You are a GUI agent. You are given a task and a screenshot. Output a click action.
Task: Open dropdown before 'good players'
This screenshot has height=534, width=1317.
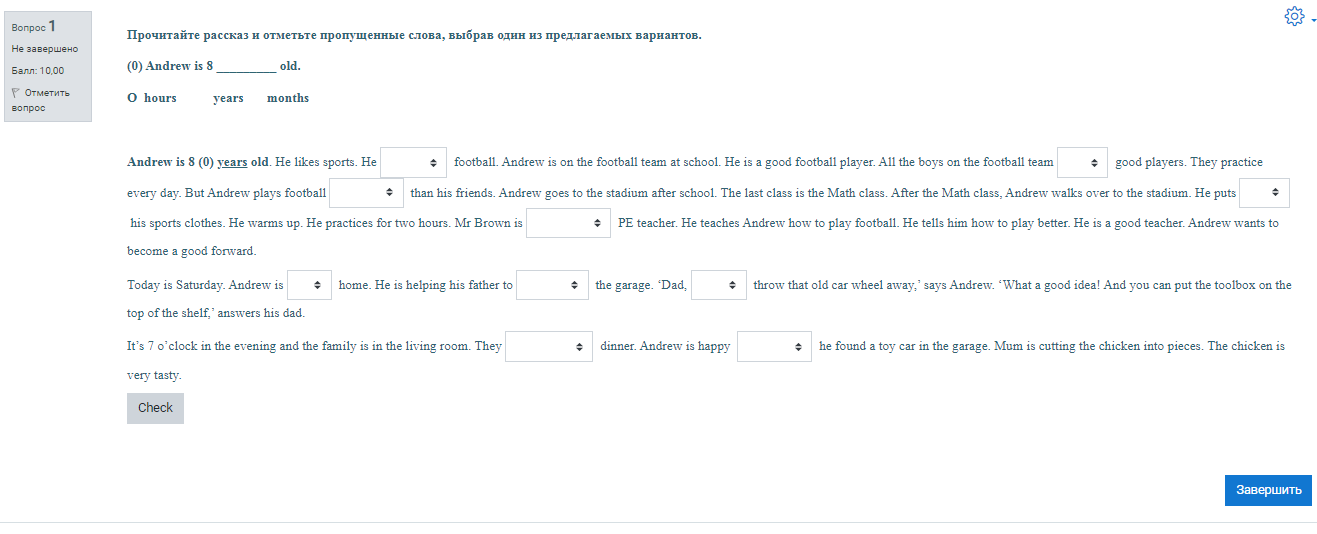(x=1082, y=162)
